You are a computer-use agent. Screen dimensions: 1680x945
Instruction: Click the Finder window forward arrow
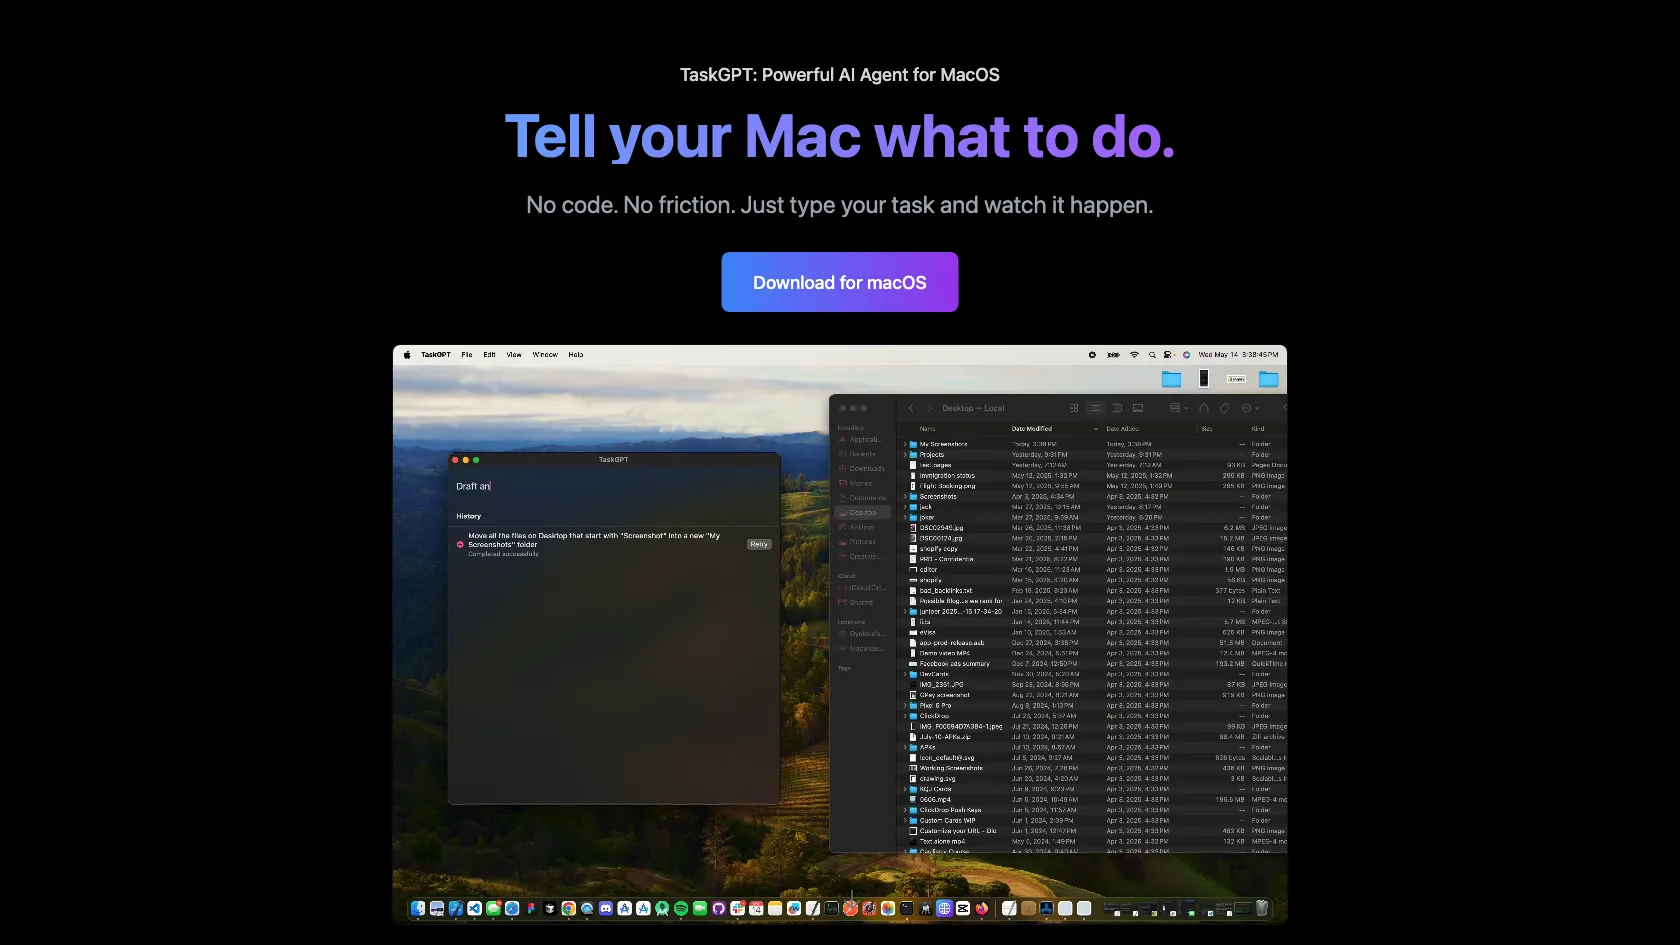tap(929, 408)
